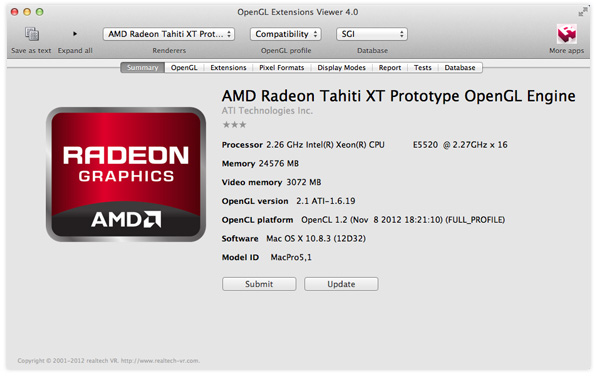Click the Radeon Graphics AMD logo
Screen dimensions: 596x379
[126, 174]
